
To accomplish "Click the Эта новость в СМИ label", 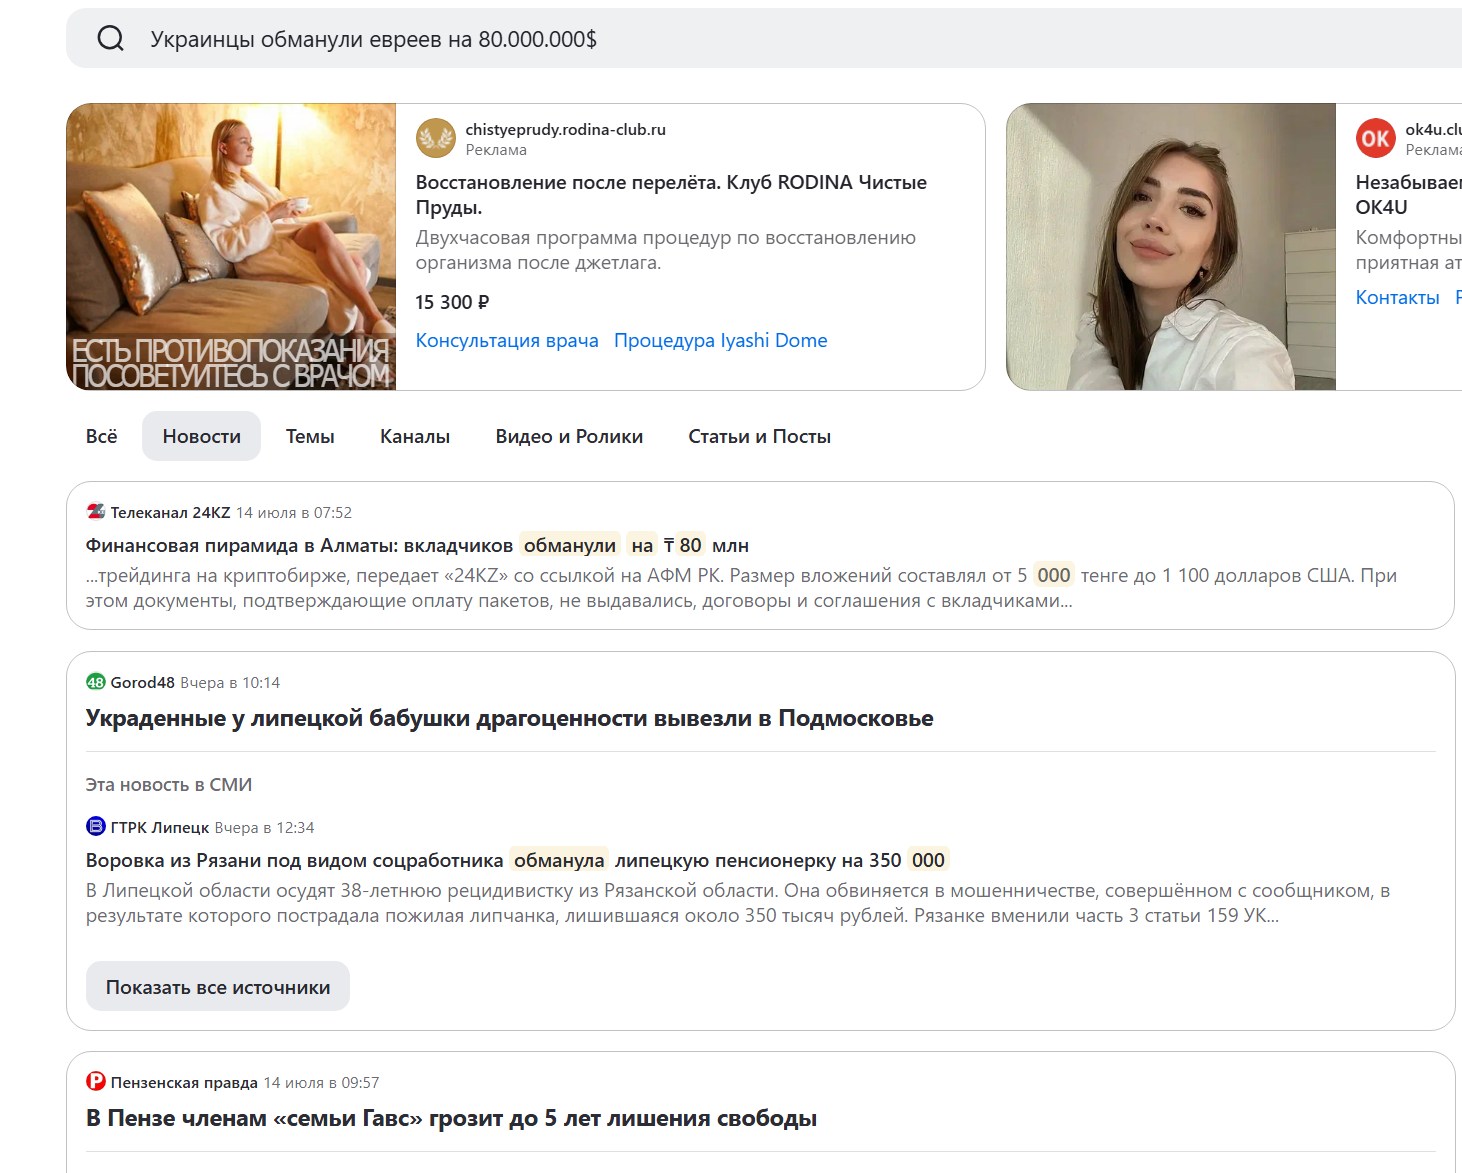I will [169, 784].
